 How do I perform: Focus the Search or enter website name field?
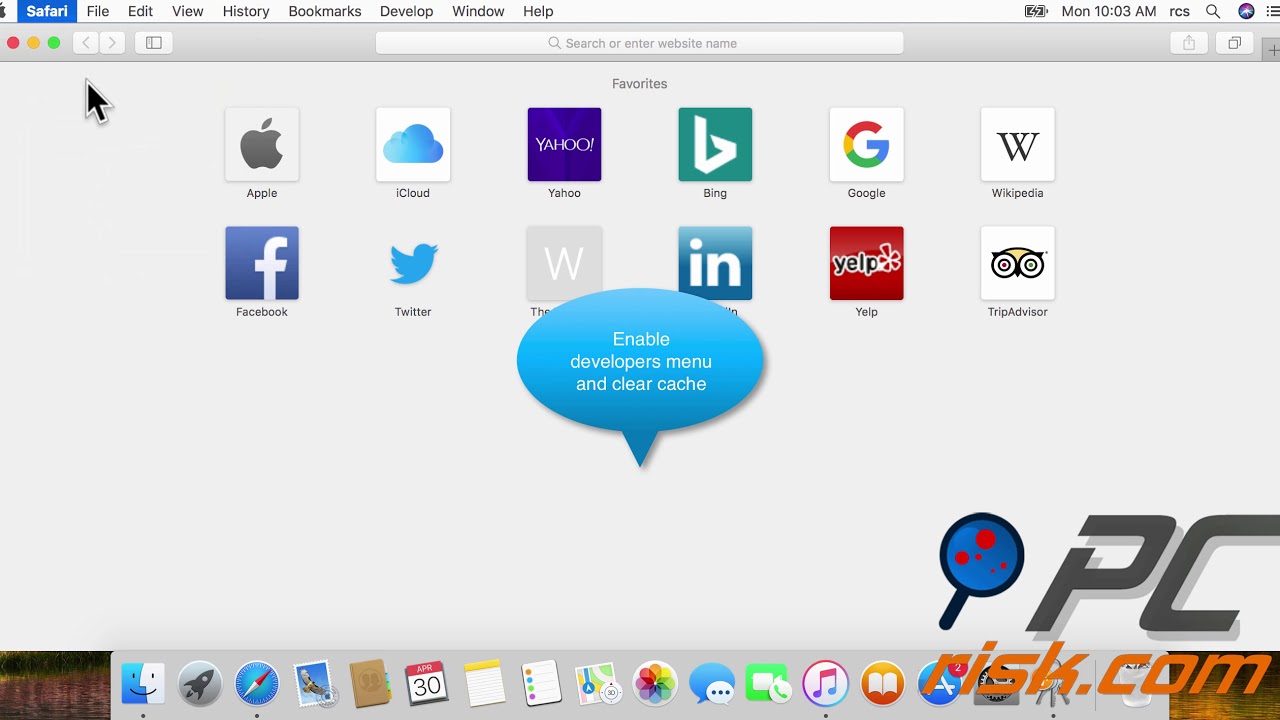click(x=640, y=43)
